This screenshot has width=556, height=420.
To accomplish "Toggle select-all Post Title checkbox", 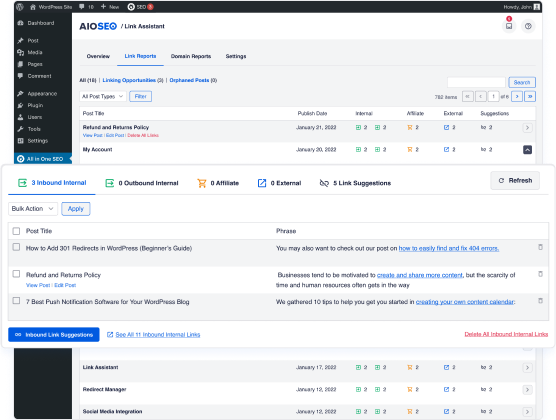I will (x=16, y=231).
